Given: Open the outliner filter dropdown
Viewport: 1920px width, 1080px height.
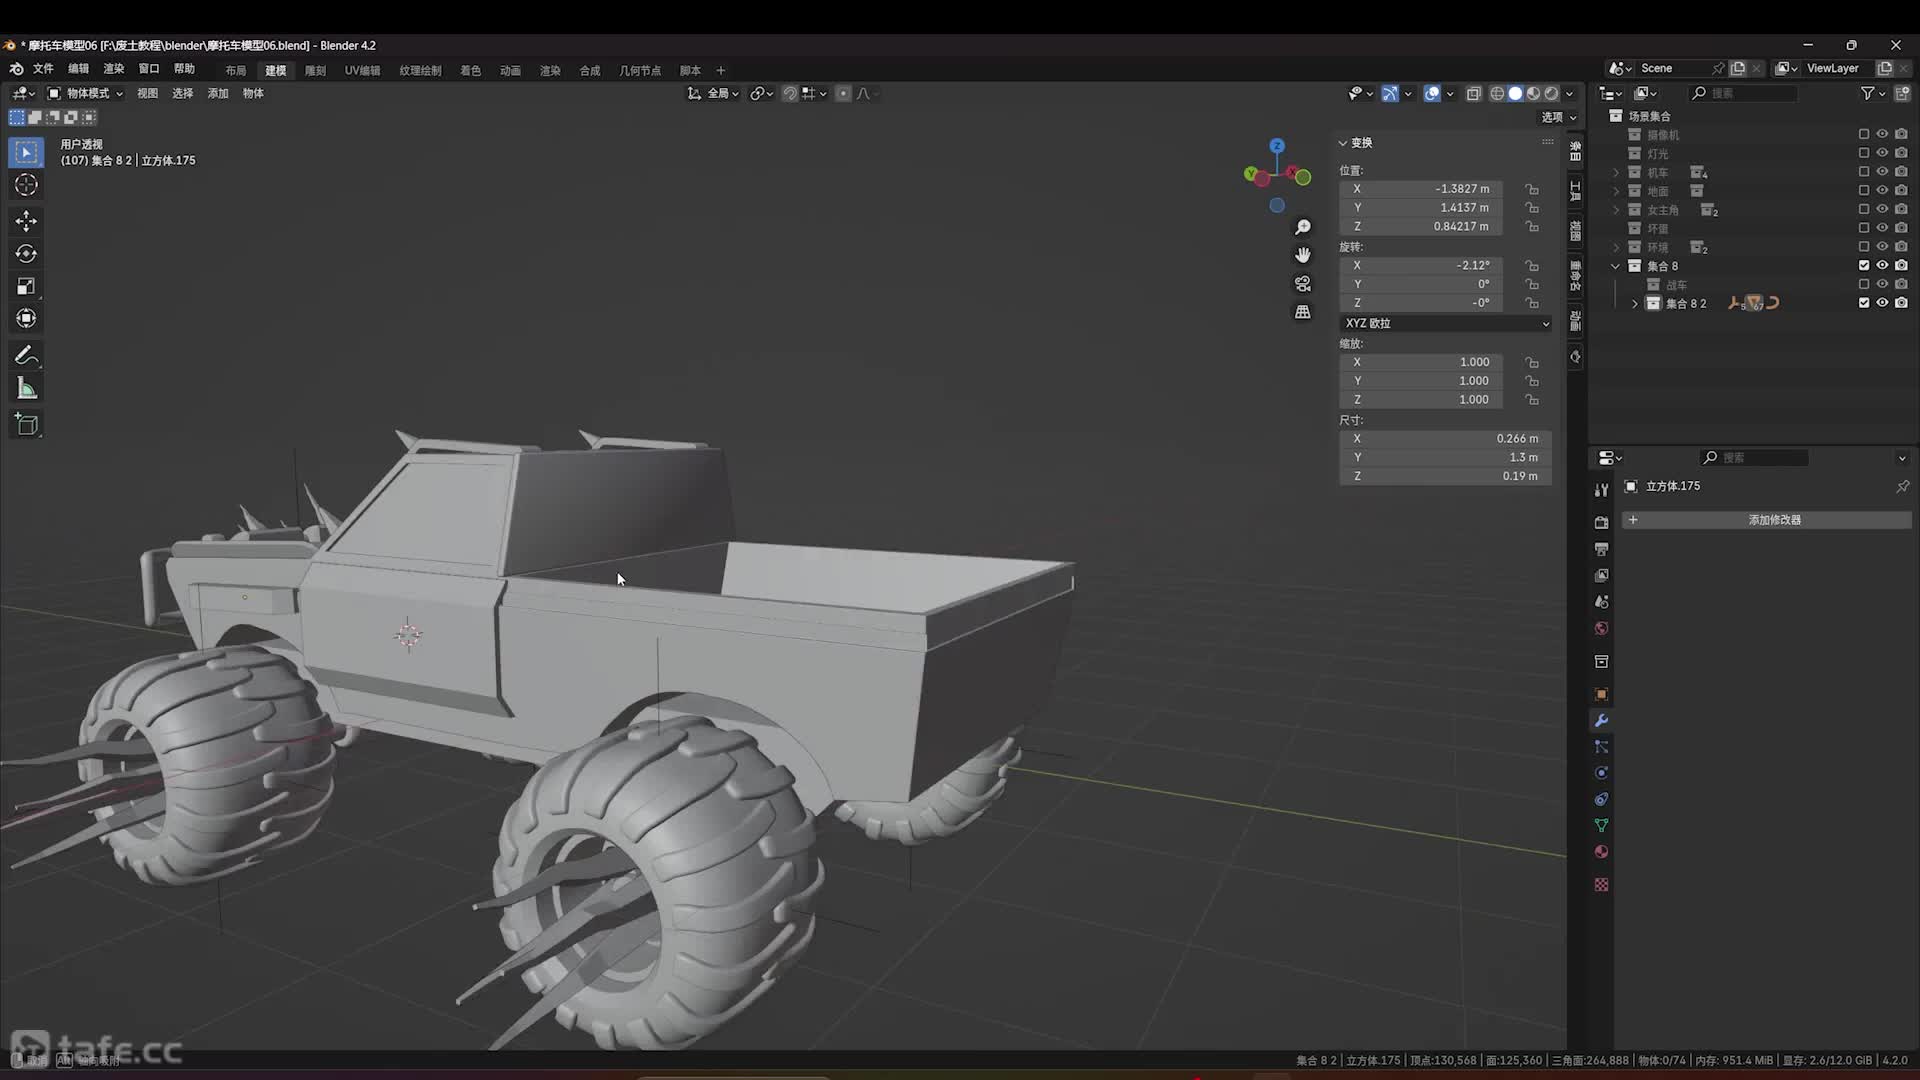Looking at the screenshot, I should 1872,93.
